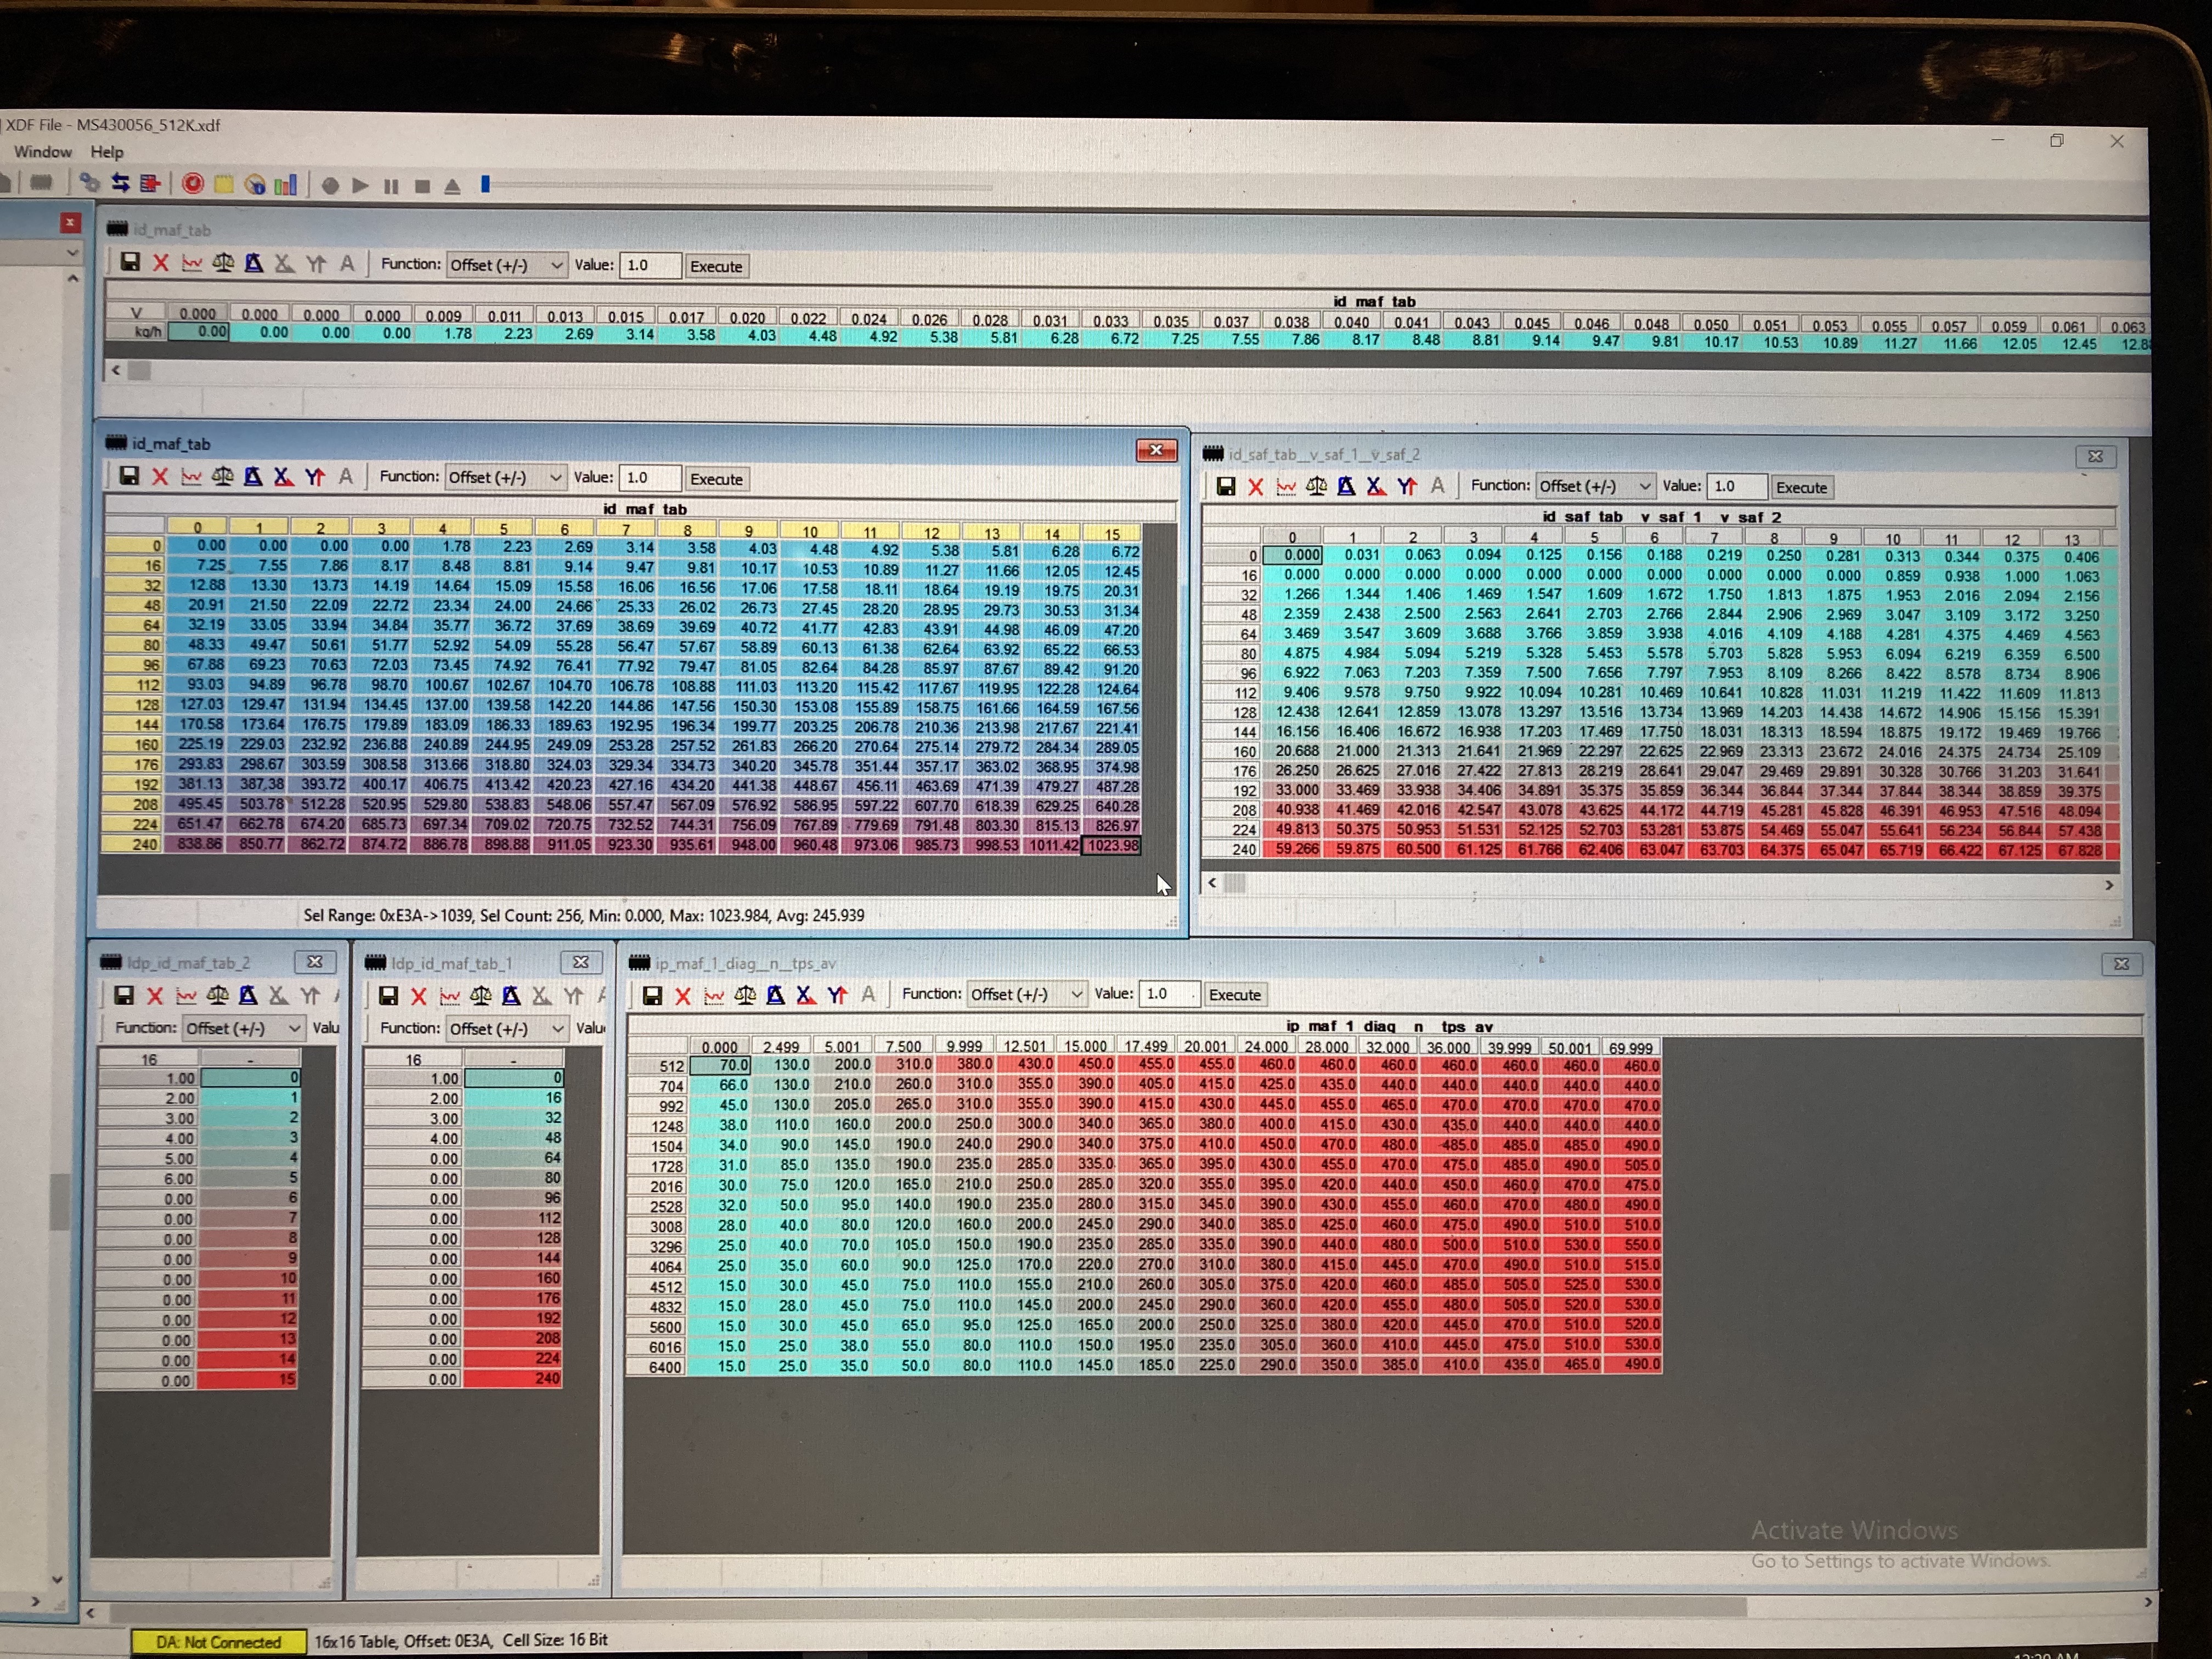
Task: Save changes in the id_maf_tab editor
Action: click(130, 477)
